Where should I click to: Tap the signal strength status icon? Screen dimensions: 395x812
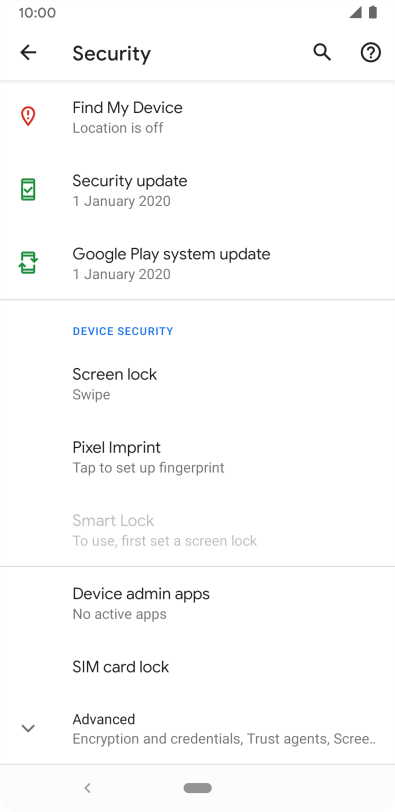(355, 12)
